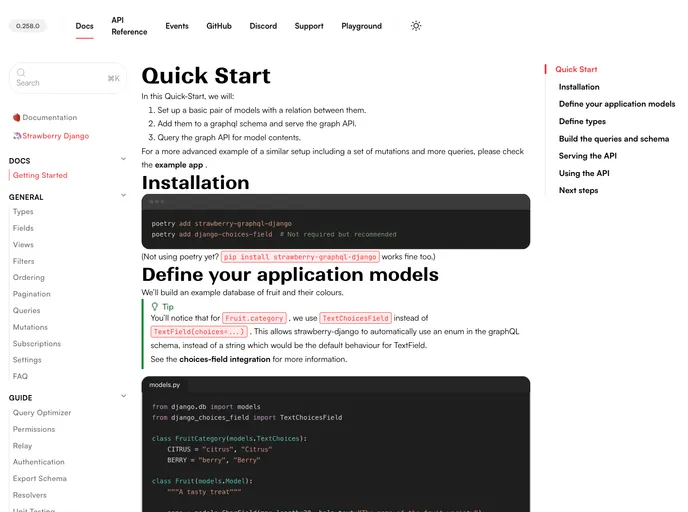Jump to Installation in table of contents
This screenshot has height=512, width=688.
[x=579, y=87]
